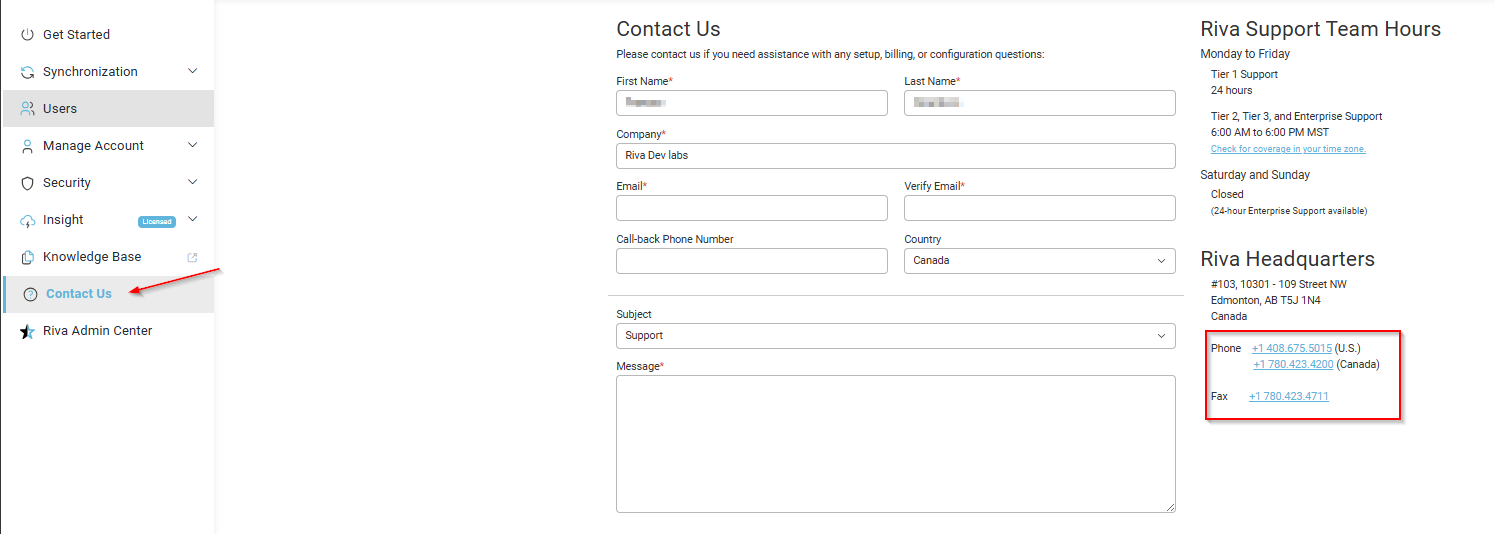Expand the Synchronization menu chevron
Viewport: 1495px width, 534px height.
[193, 71]
